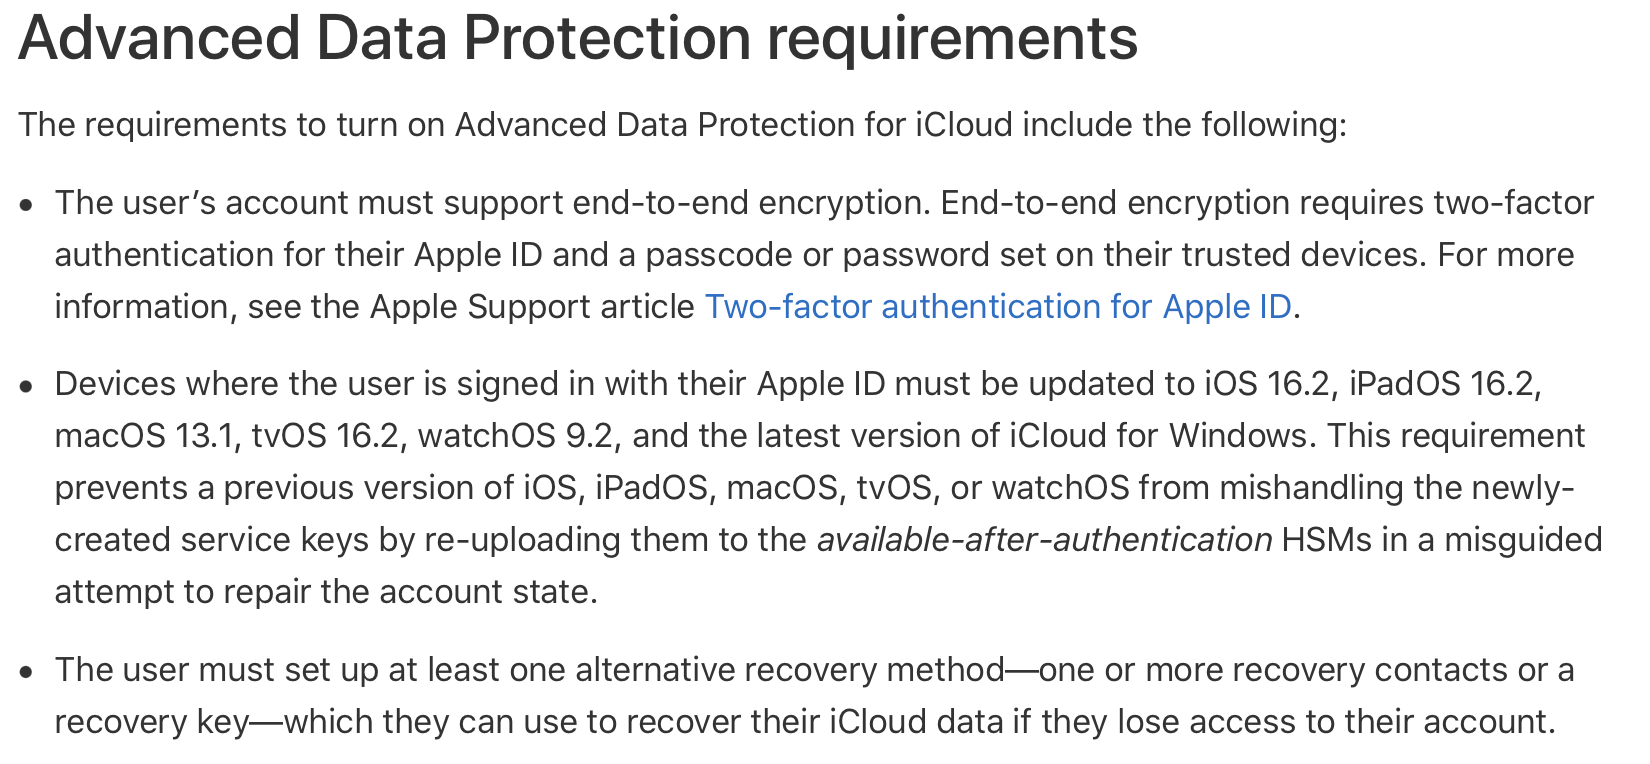
Task: Click 'attempt to repair the account state' line
Action: (x=326, y=592)
